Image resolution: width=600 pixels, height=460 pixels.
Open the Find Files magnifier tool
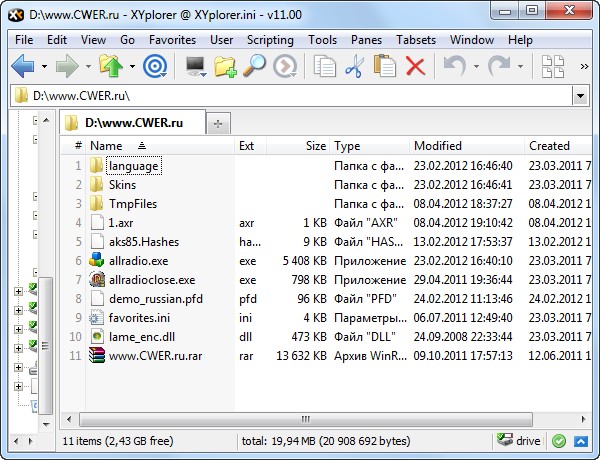point(255,67)
